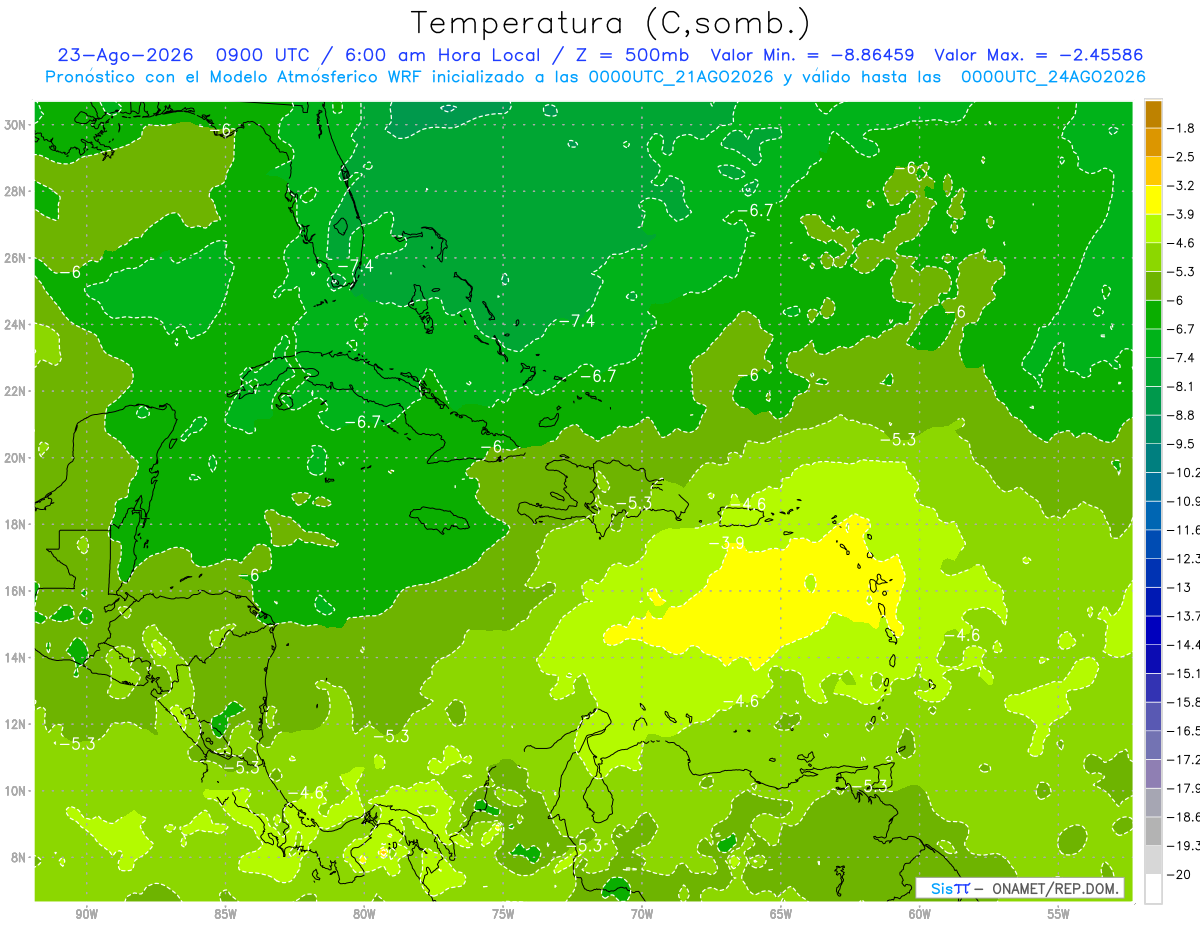The image size is (1200, 927).
Task: Click the swatch between -6 and -6.7
Action: tap(1153, 314)
